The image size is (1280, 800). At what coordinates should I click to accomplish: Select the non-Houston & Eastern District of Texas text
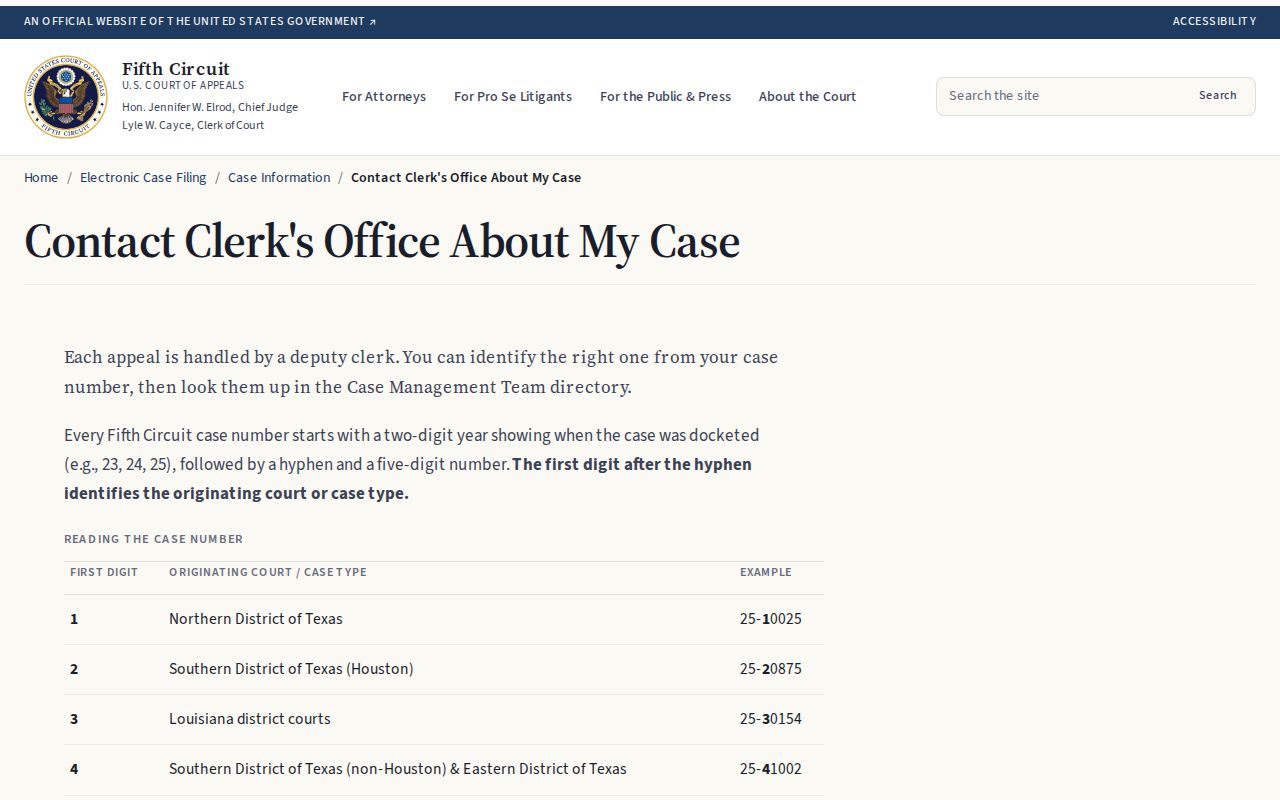[398, 769]
